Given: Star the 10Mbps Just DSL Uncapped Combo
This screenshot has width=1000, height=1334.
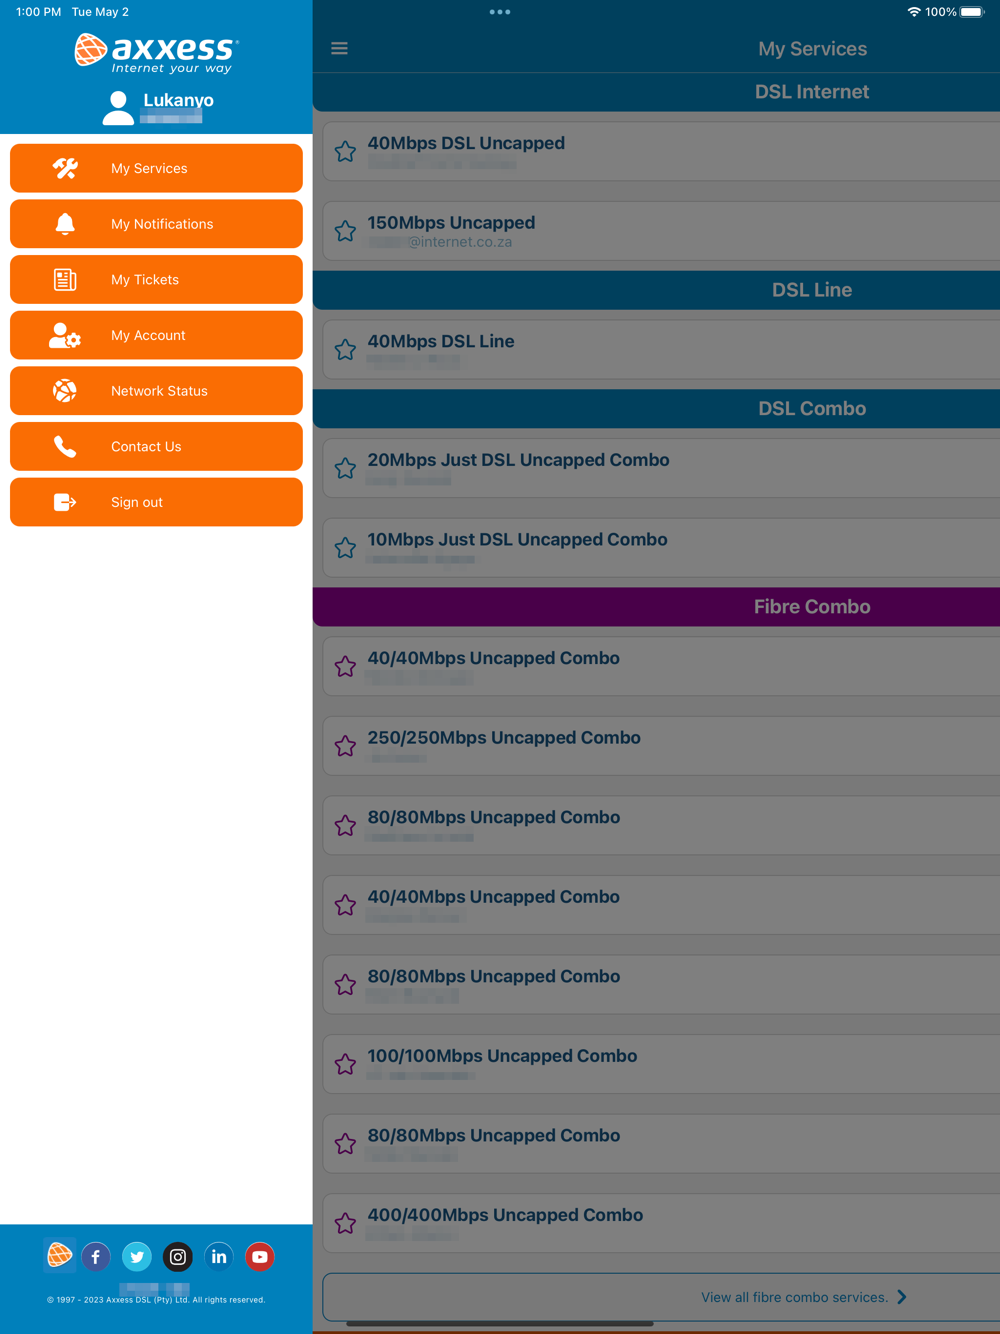Looking at the screenshot, I should pyautogui.click(x=345, y=548).
